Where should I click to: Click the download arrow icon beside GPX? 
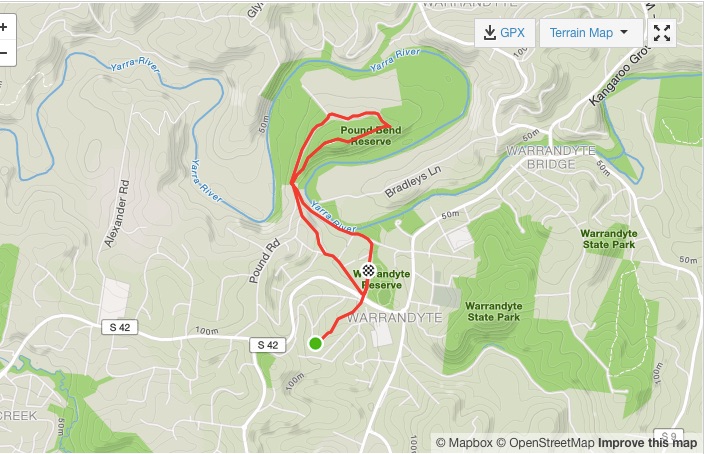pyautogui.click(x=489, y=33)
